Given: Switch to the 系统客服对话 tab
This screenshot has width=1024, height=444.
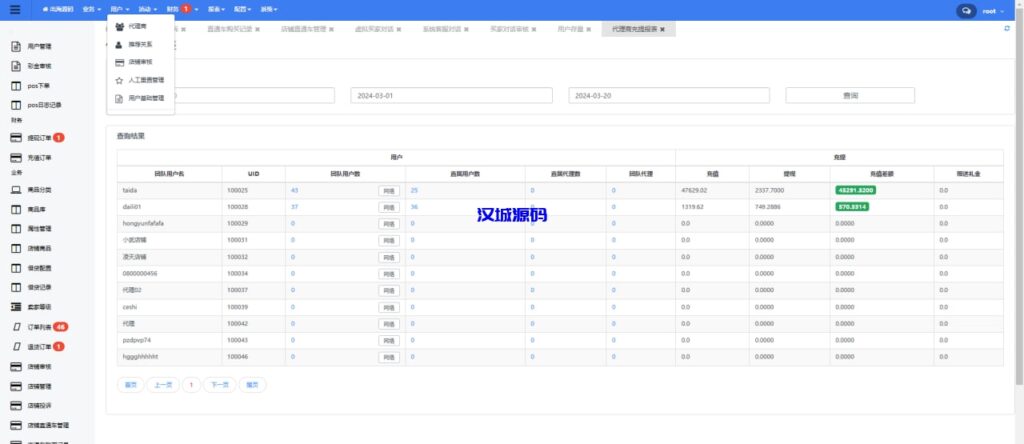Looking at the screenshot, I should click(x=441, y=29).
